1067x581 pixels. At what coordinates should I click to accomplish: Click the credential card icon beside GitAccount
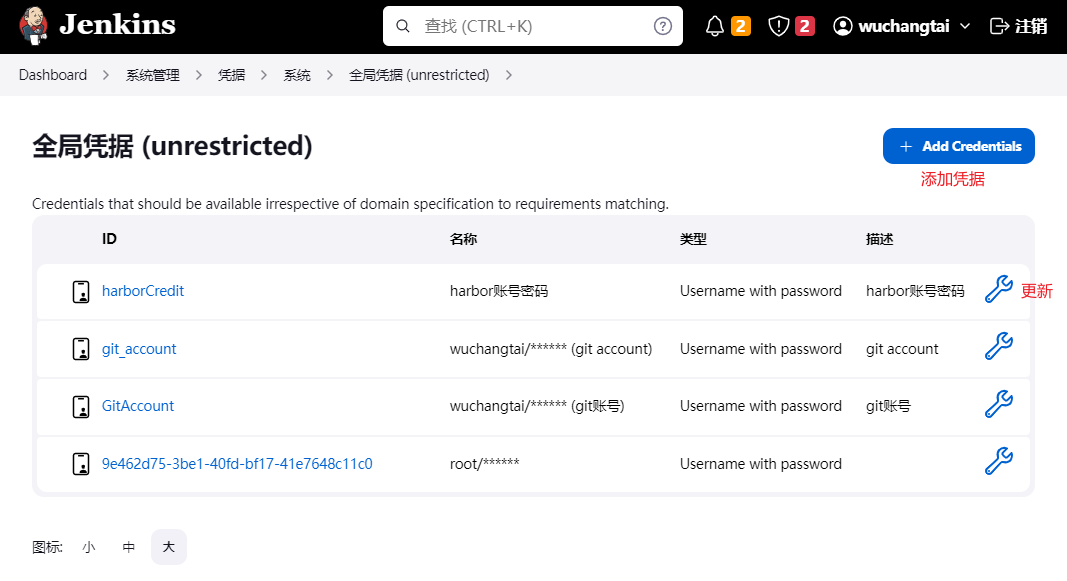point(80,406)
